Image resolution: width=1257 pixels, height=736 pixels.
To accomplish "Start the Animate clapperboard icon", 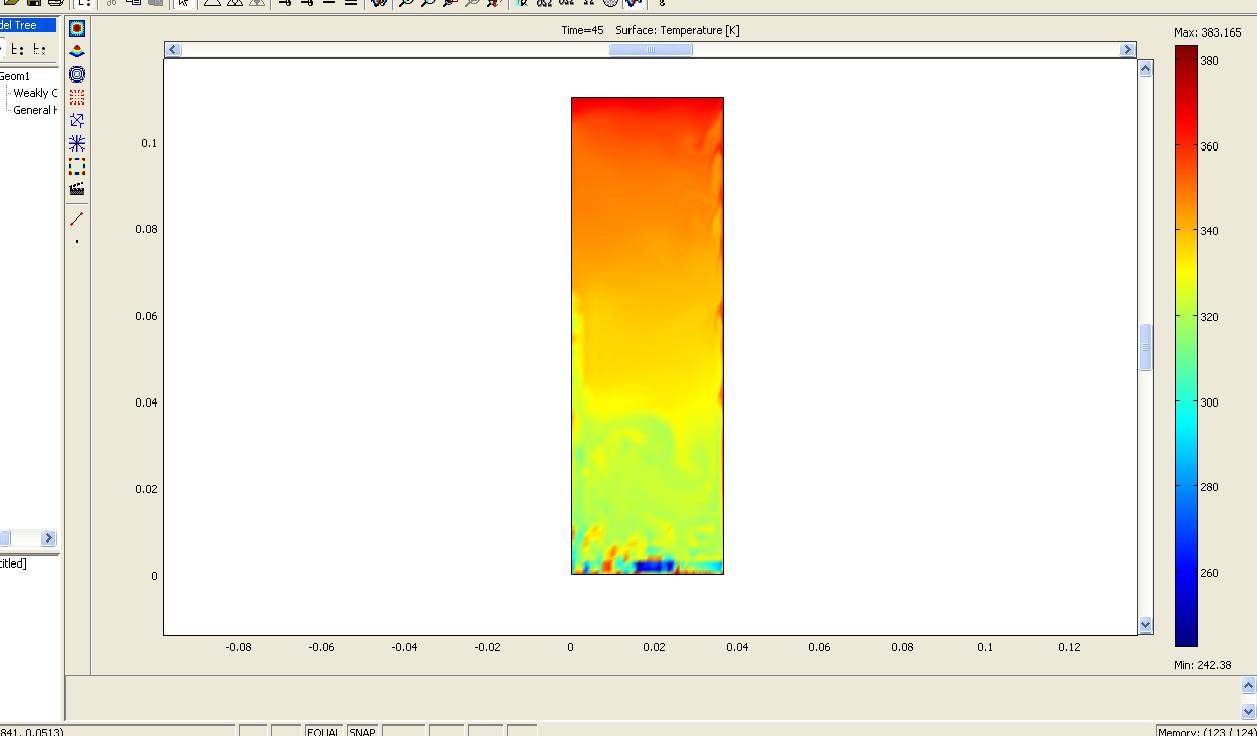I will pos(77,189).
